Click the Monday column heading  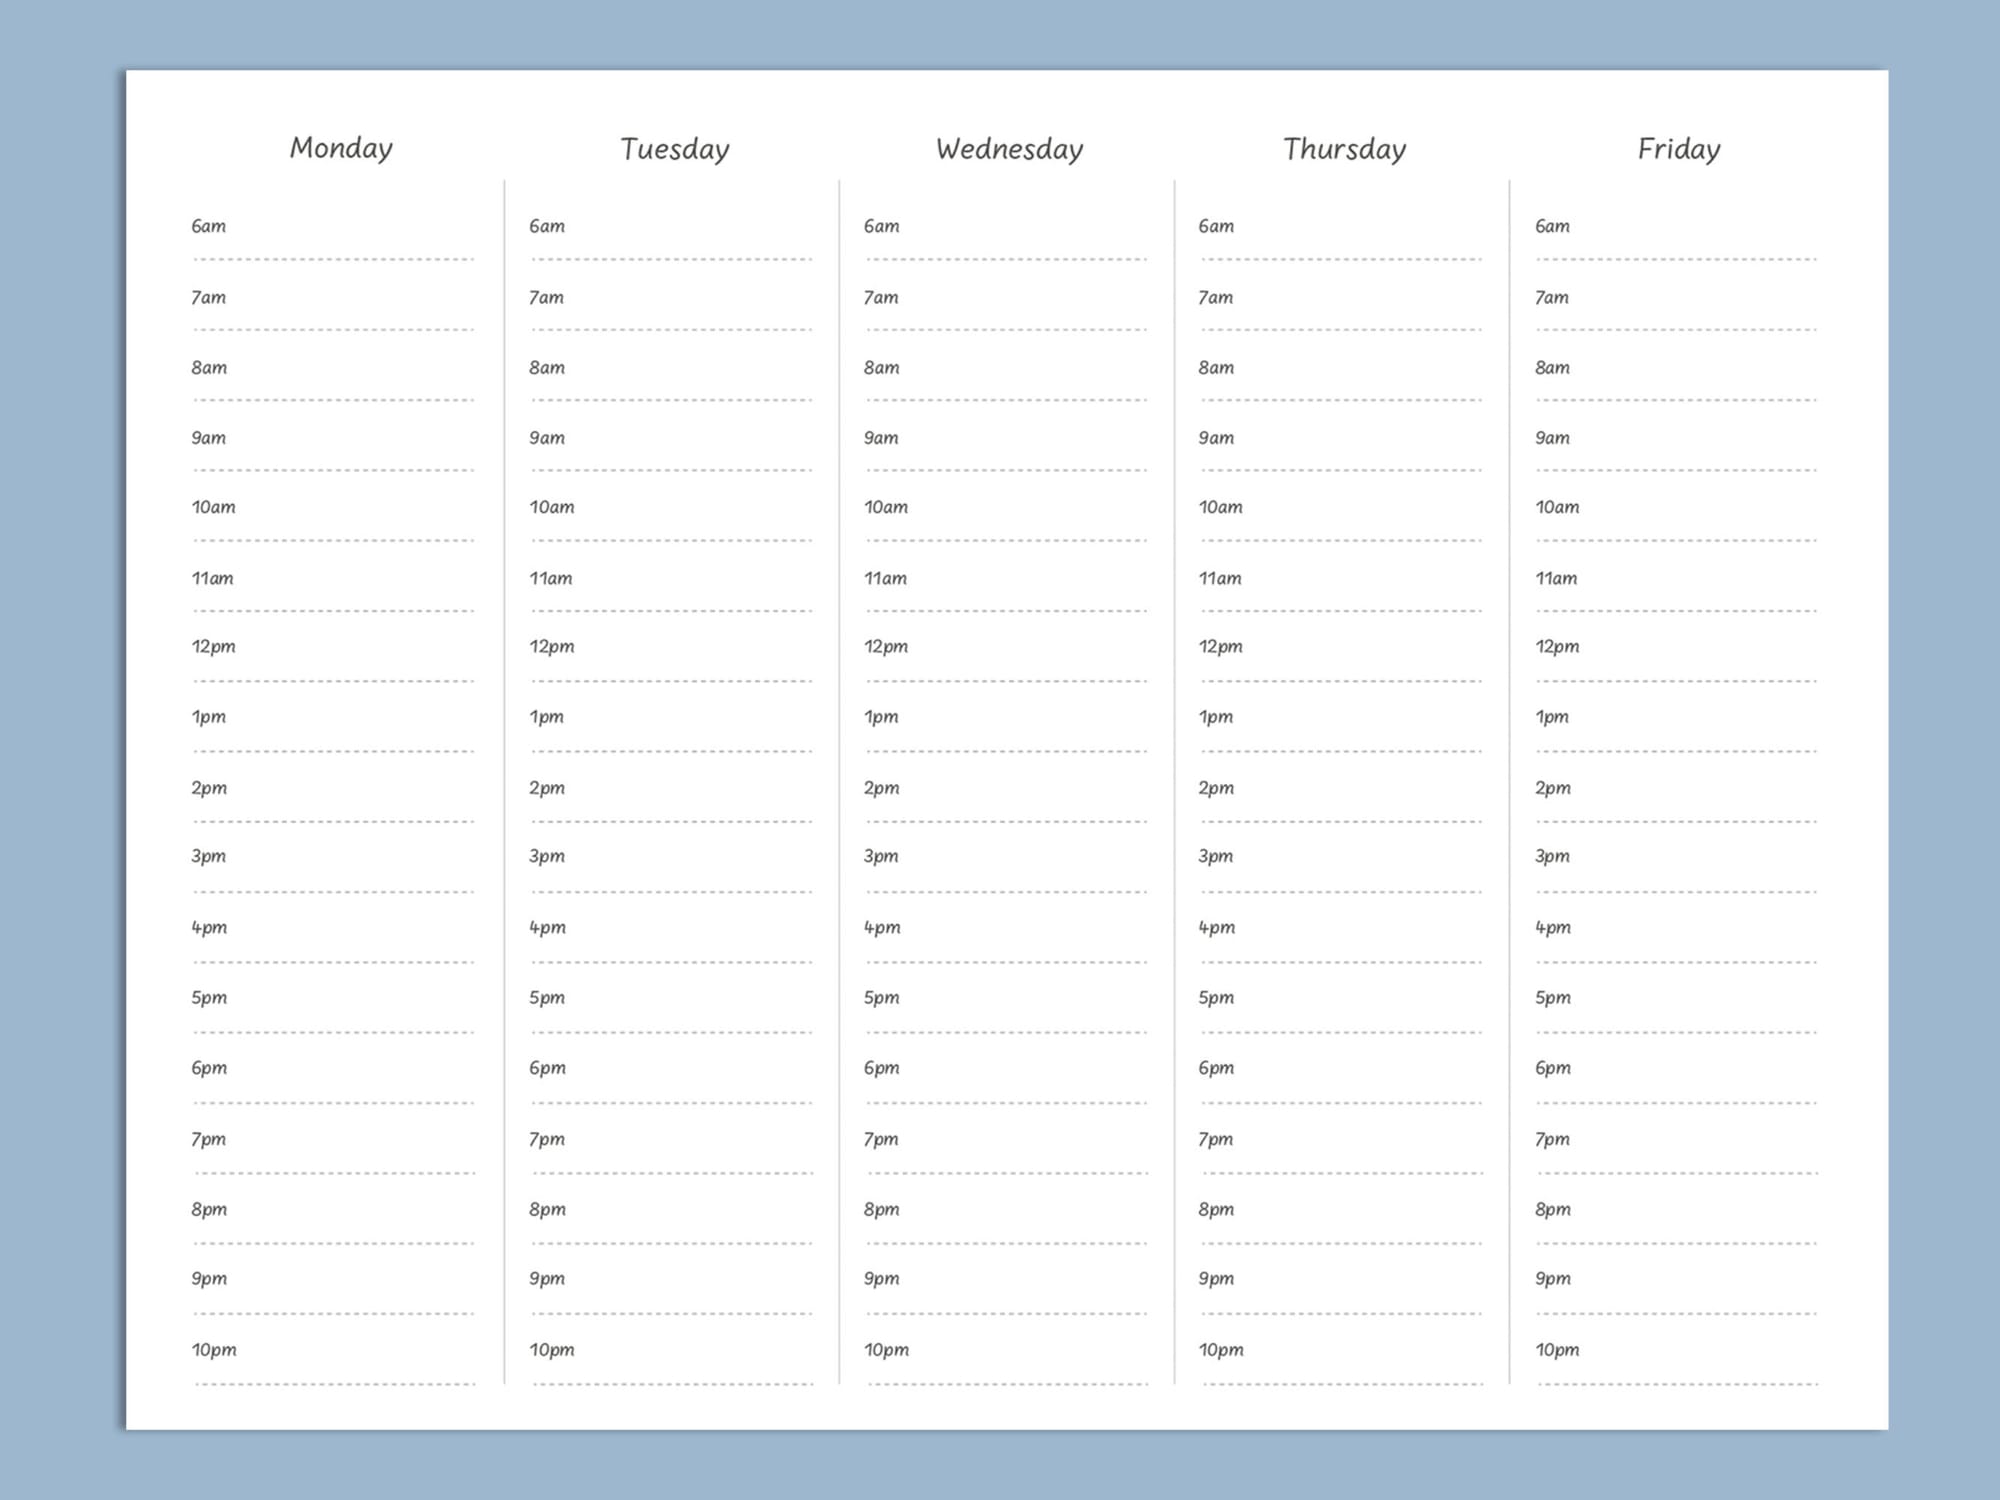click(341, 149)
